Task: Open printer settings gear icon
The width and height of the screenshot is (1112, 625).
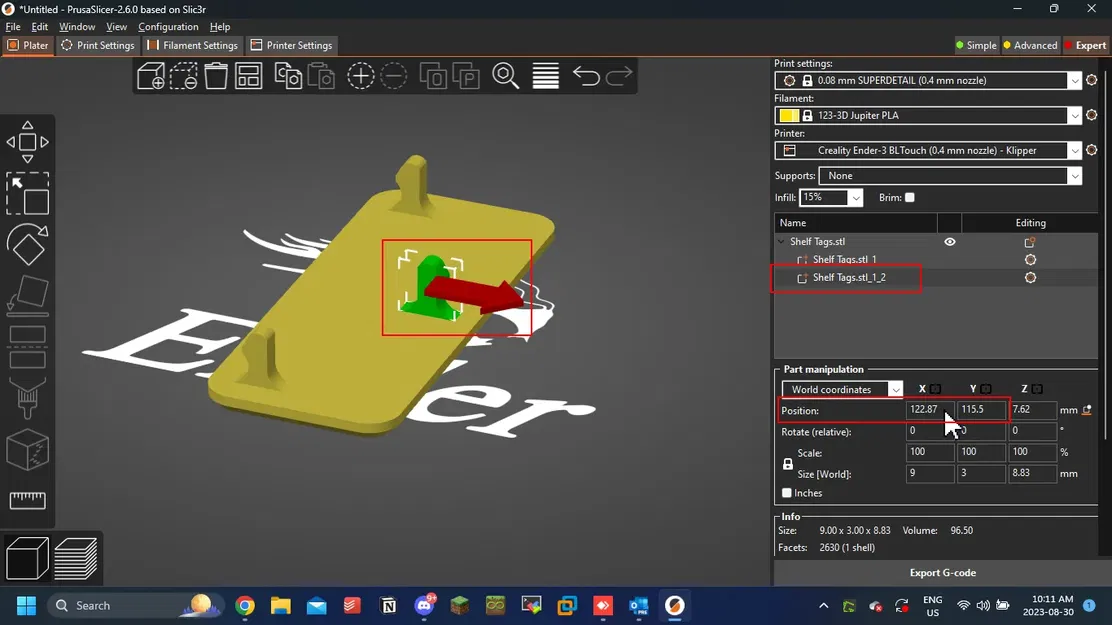Action: coord(1091,150)
